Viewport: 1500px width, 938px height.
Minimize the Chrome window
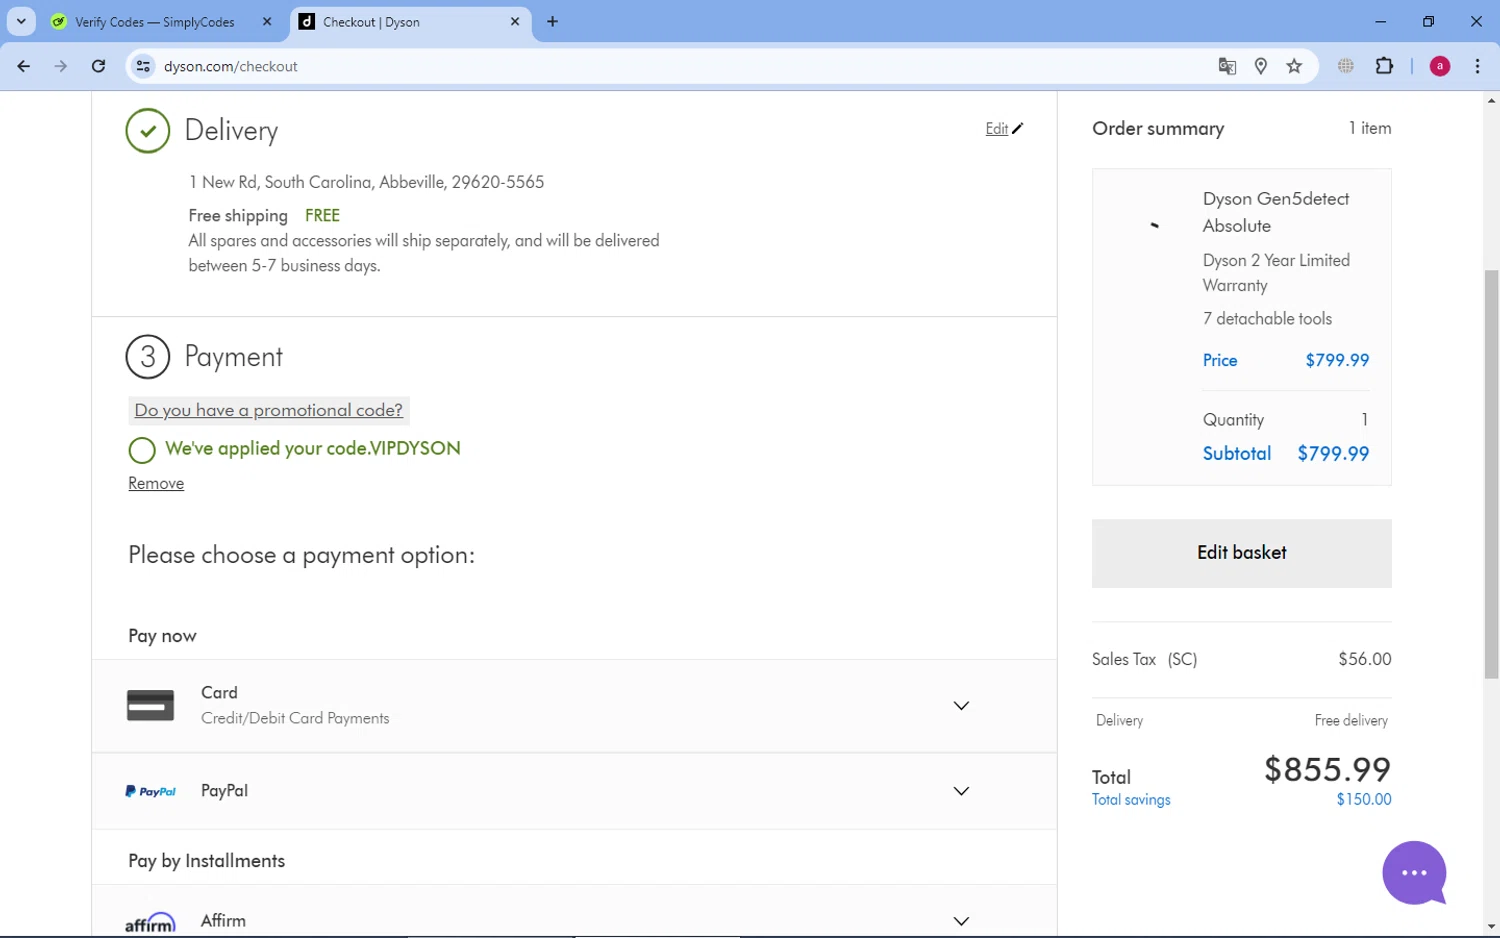(x=1381, y=21)
